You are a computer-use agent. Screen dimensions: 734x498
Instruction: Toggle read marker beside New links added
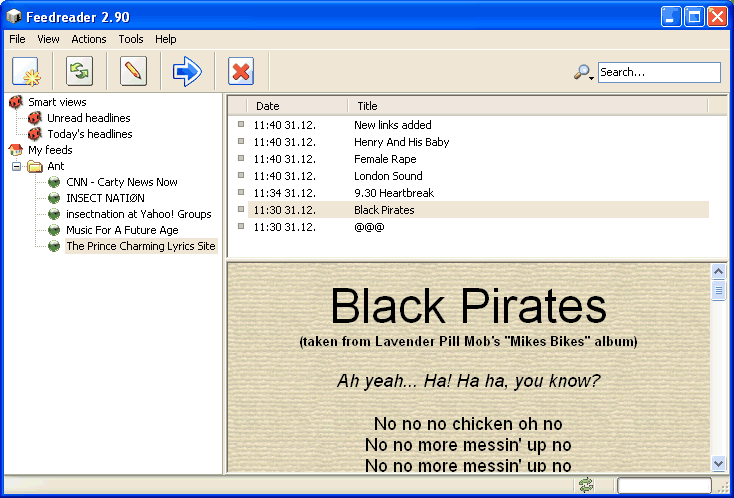click(x=241, y=125)
